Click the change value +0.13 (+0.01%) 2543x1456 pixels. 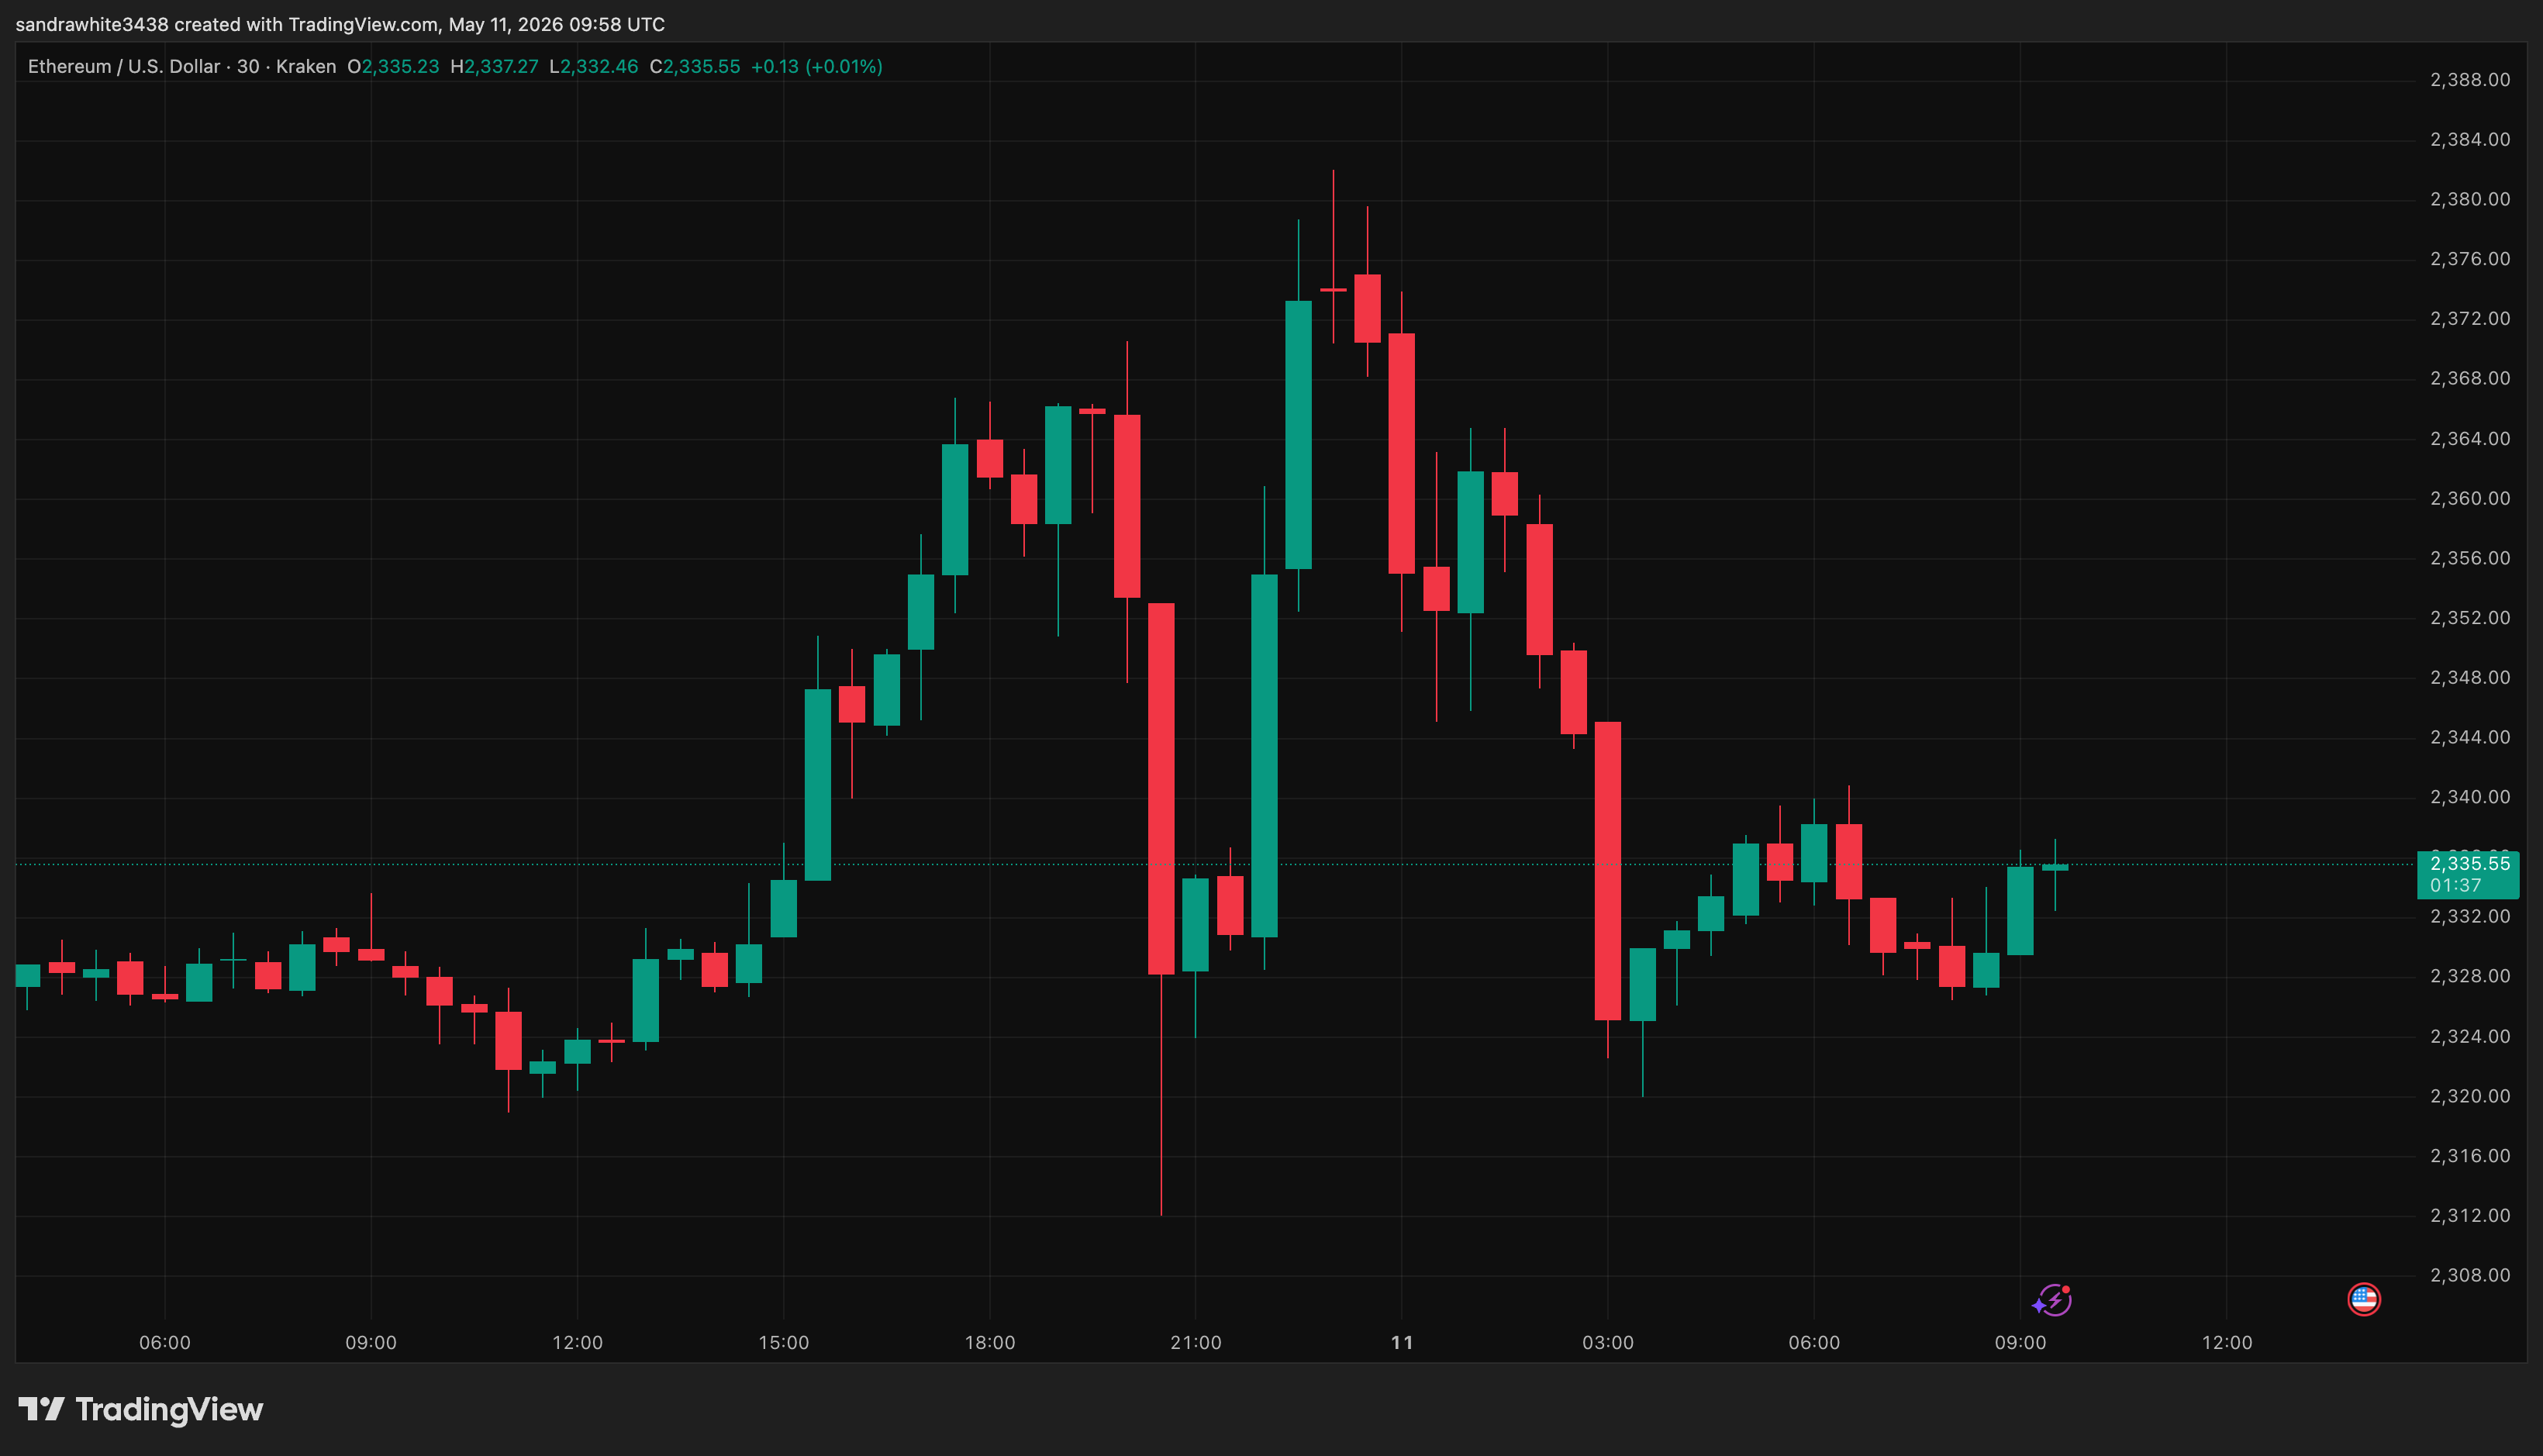coord(817,67)
